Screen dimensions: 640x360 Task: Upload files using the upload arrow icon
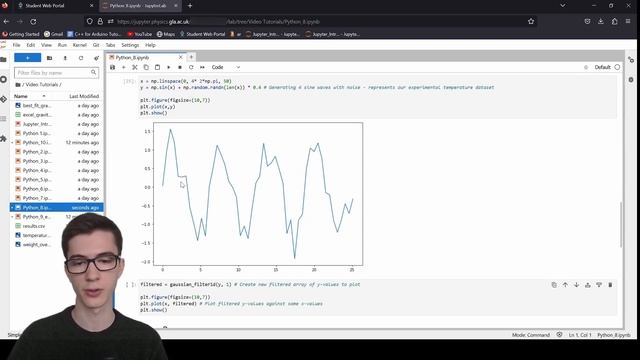point(65,58)
